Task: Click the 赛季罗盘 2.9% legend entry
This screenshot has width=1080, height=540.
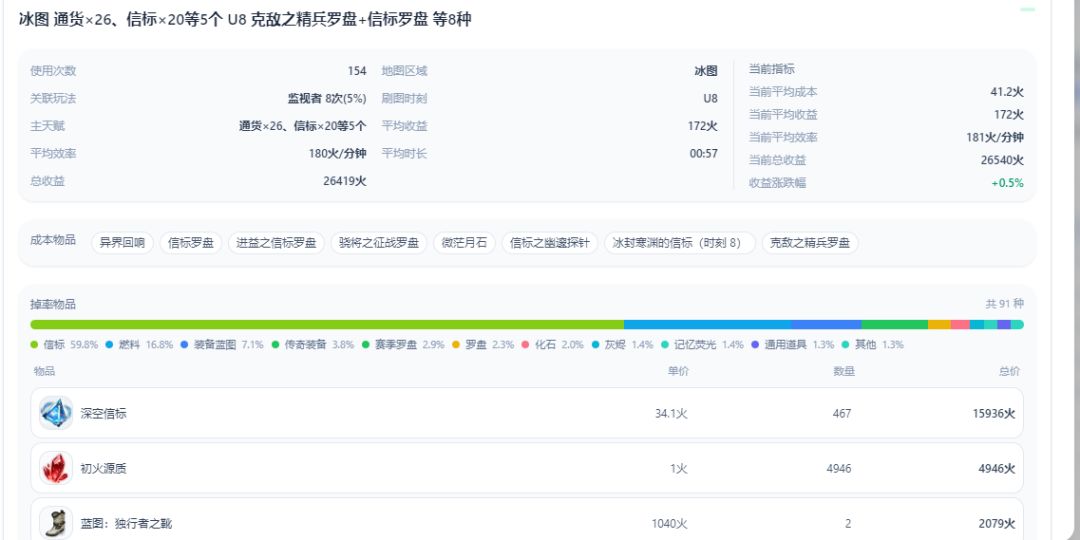Action: coord(403,344)
